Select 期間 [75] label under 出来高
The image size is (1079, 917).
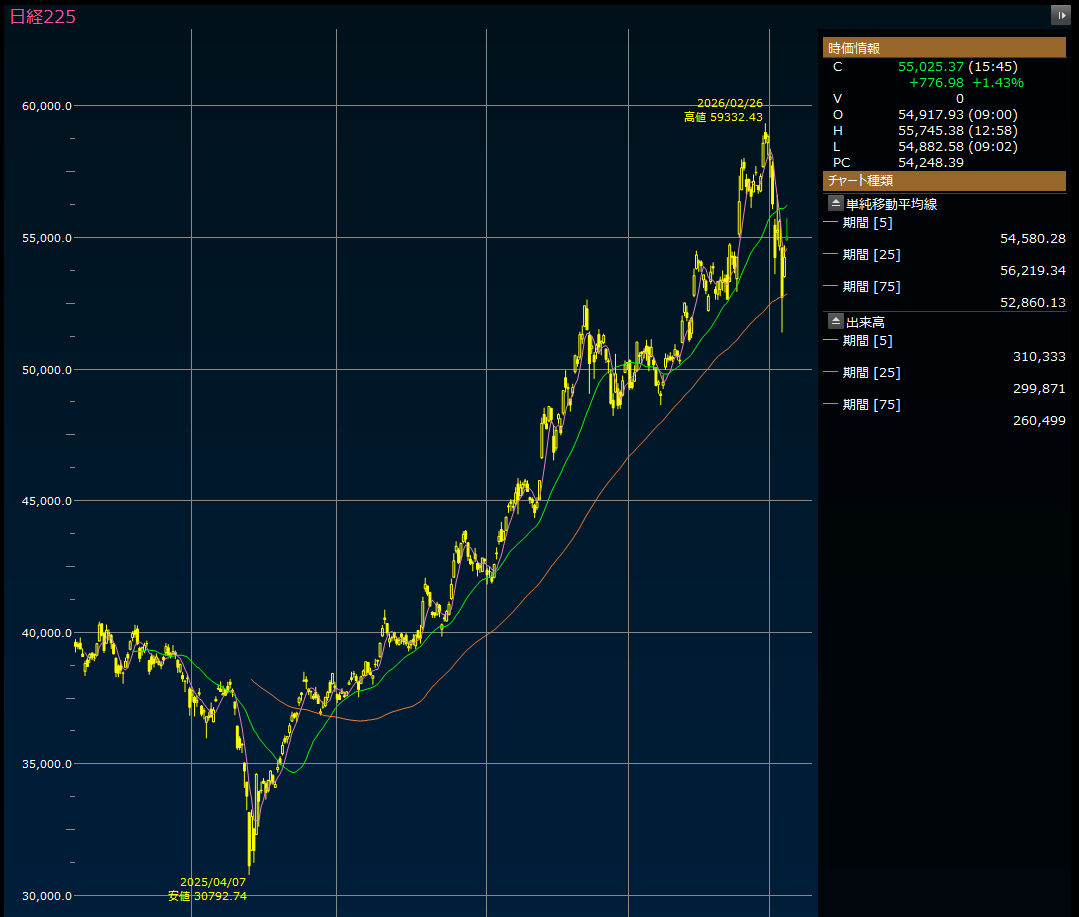click(871, 405)
